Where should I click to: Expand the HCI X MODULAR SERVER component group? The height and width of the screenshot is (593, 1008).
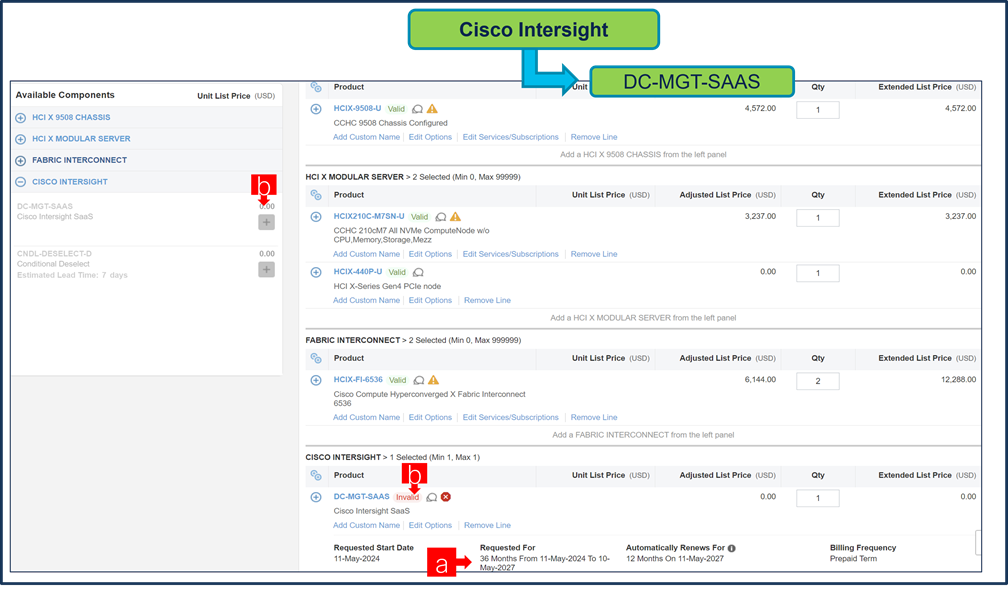pos(21,139)
